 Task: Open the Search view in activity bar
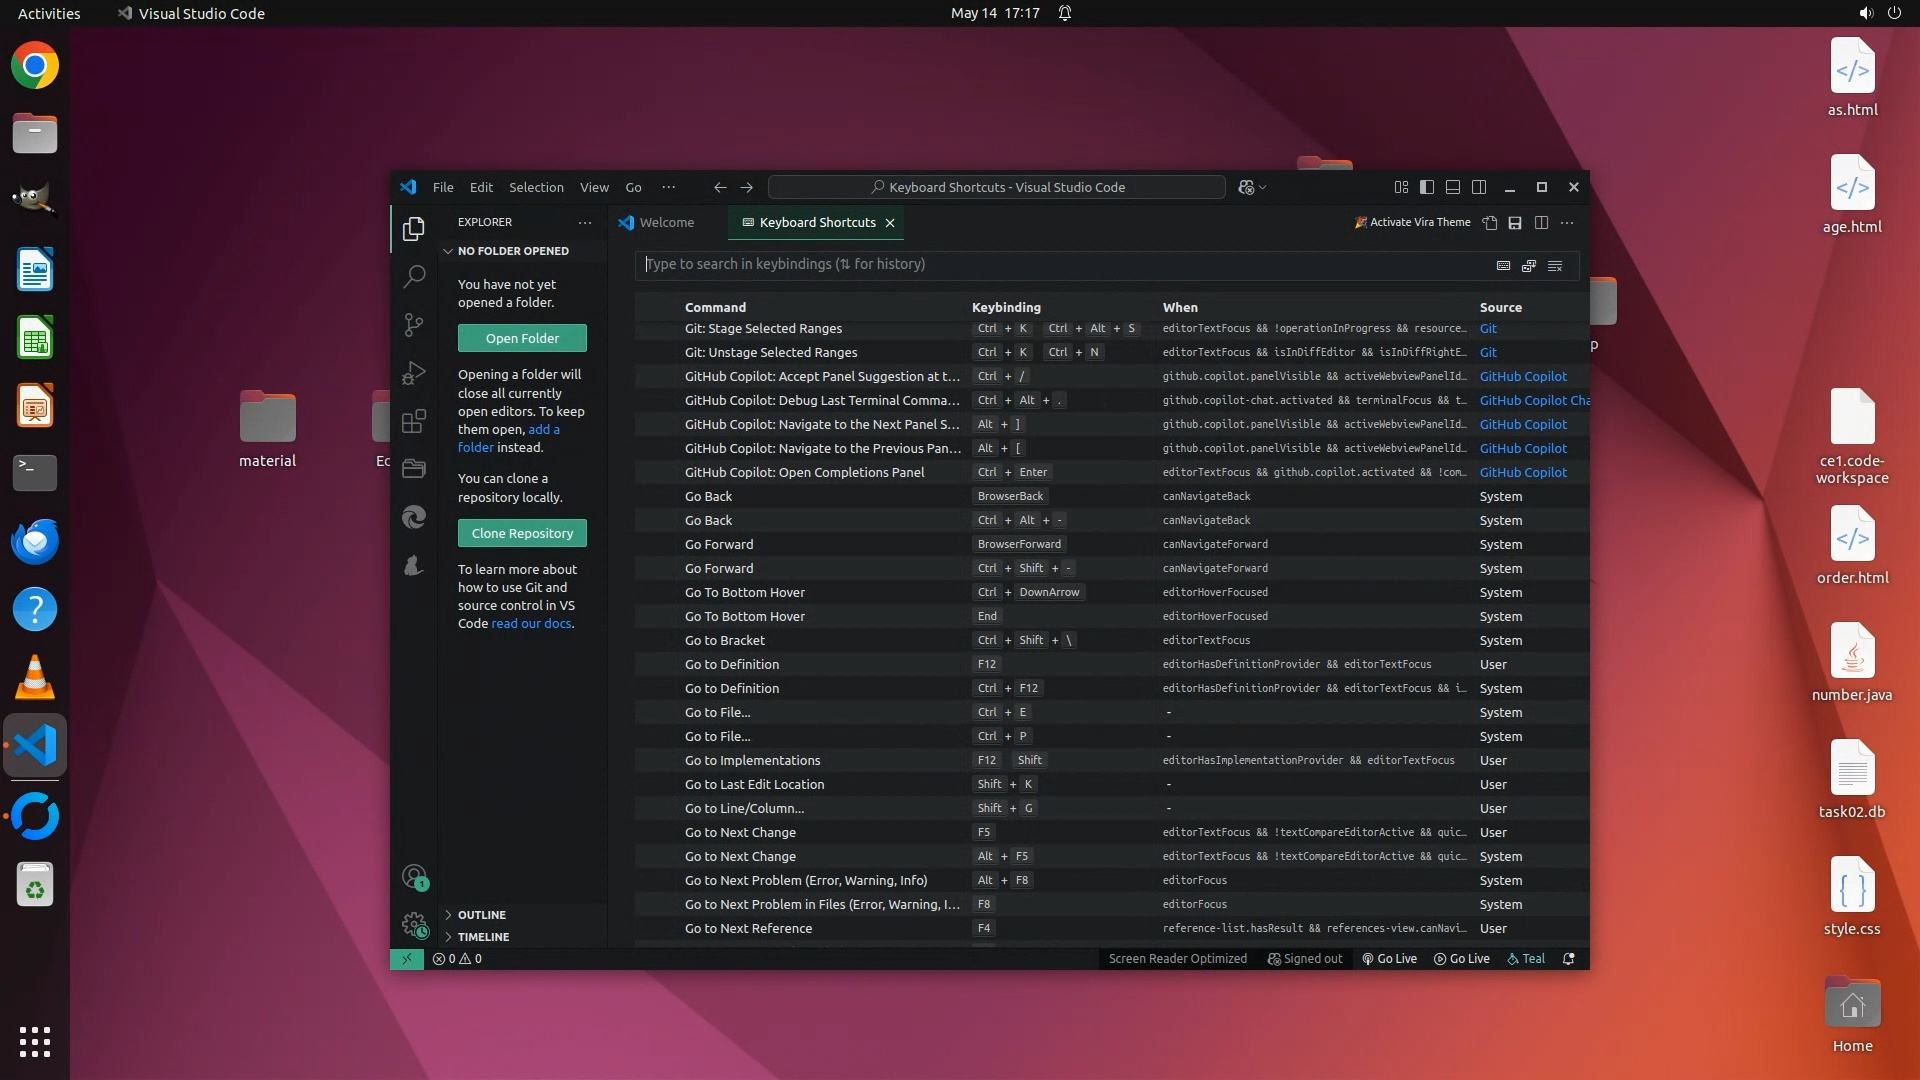pos(414,276)
